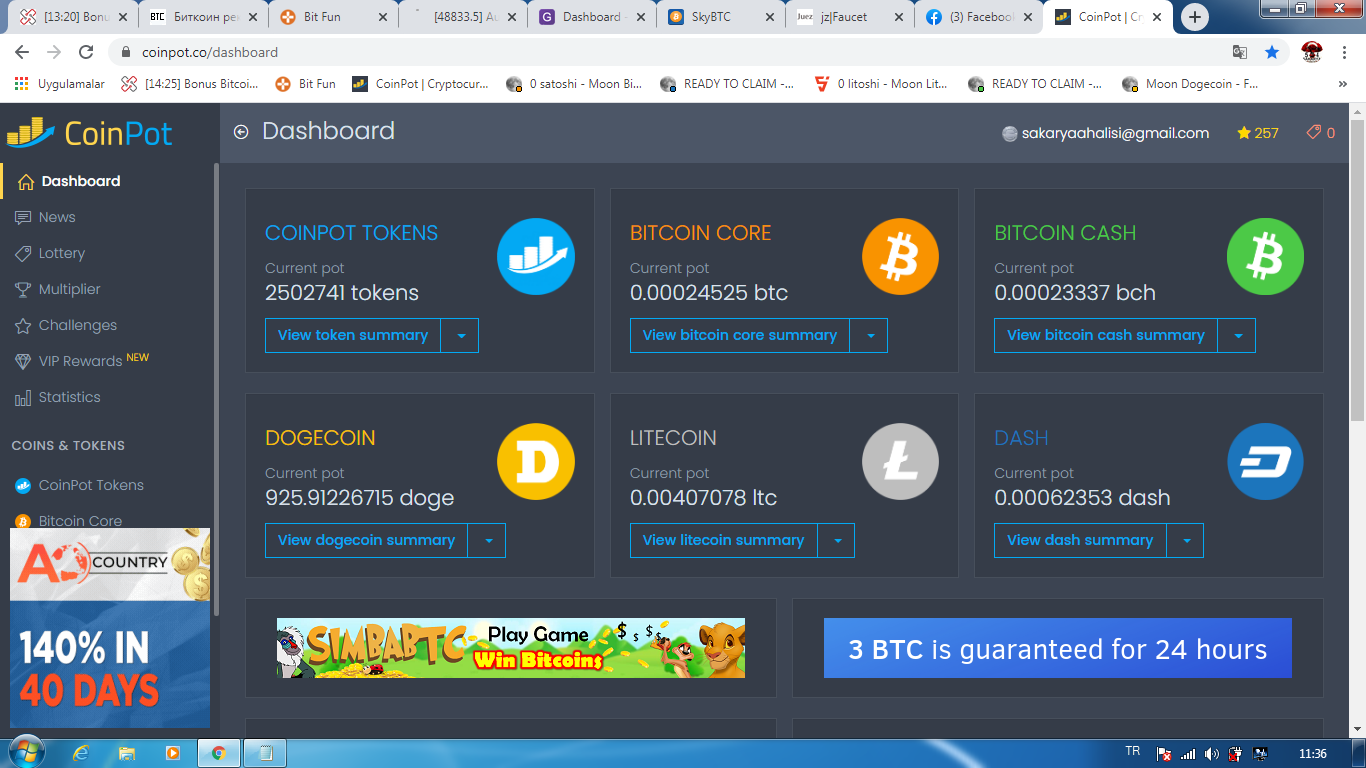Expand the bitcoin cash summary dropdown arrow
The image size is (1366, 768).
1237,336
